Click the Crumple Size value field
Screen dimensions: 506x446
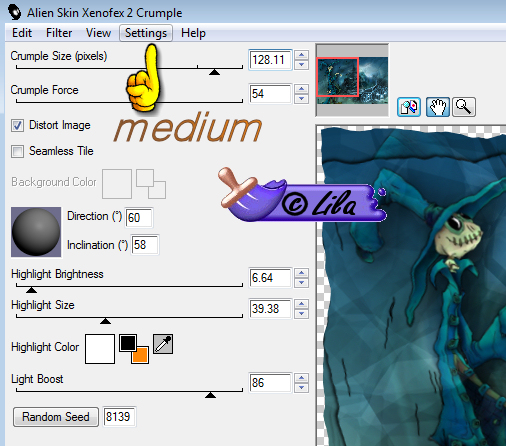tap(270, 60)
